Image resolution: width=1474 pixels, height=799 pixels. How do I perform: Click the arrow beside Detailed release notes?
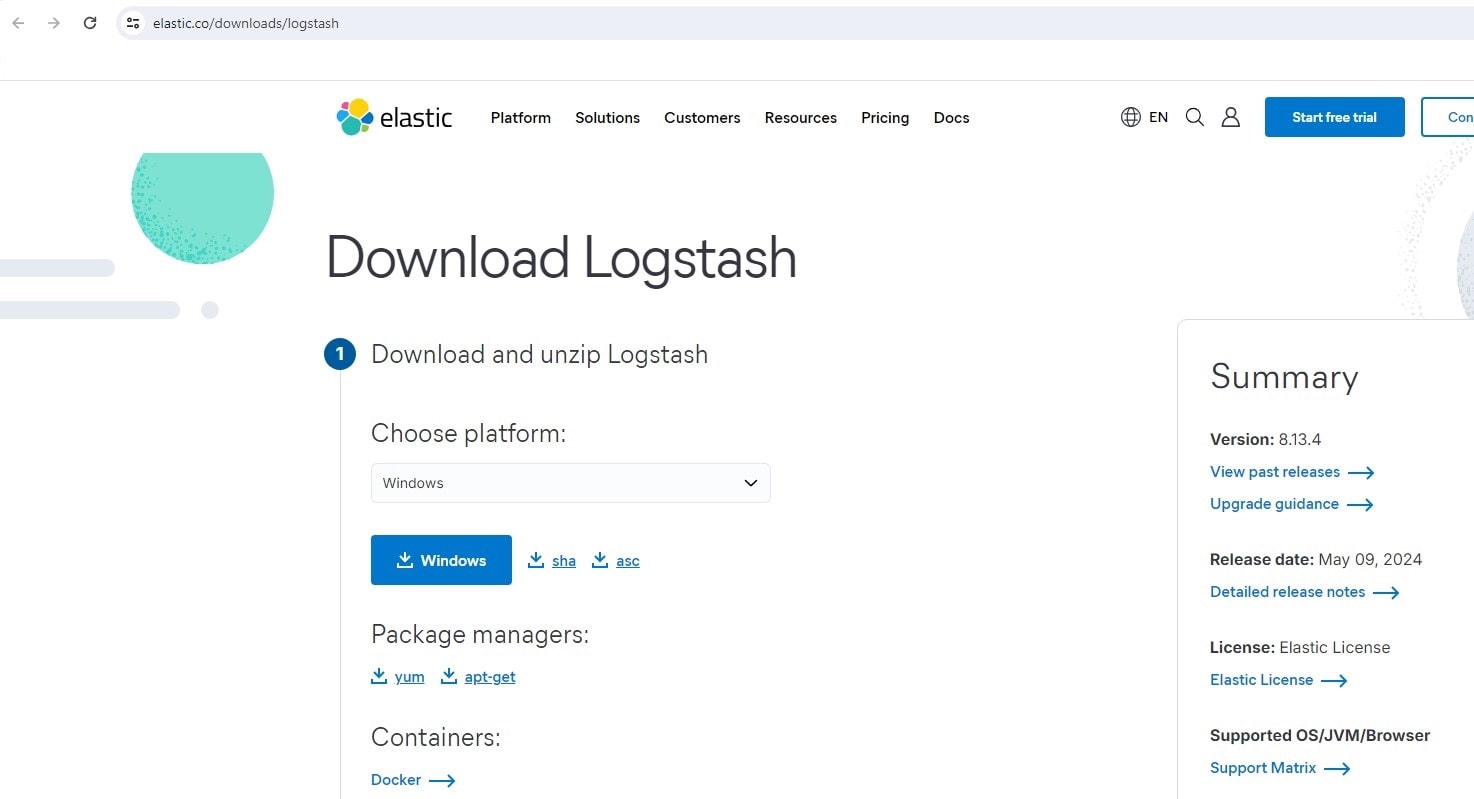coord(1386,593)
